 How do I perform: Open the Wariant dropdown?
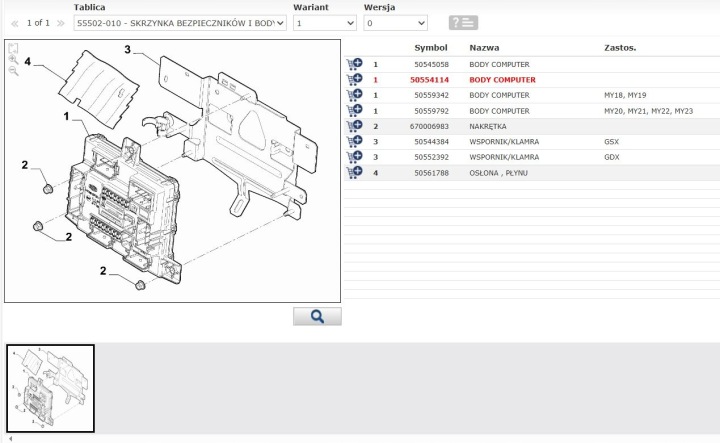pos(325,23)
